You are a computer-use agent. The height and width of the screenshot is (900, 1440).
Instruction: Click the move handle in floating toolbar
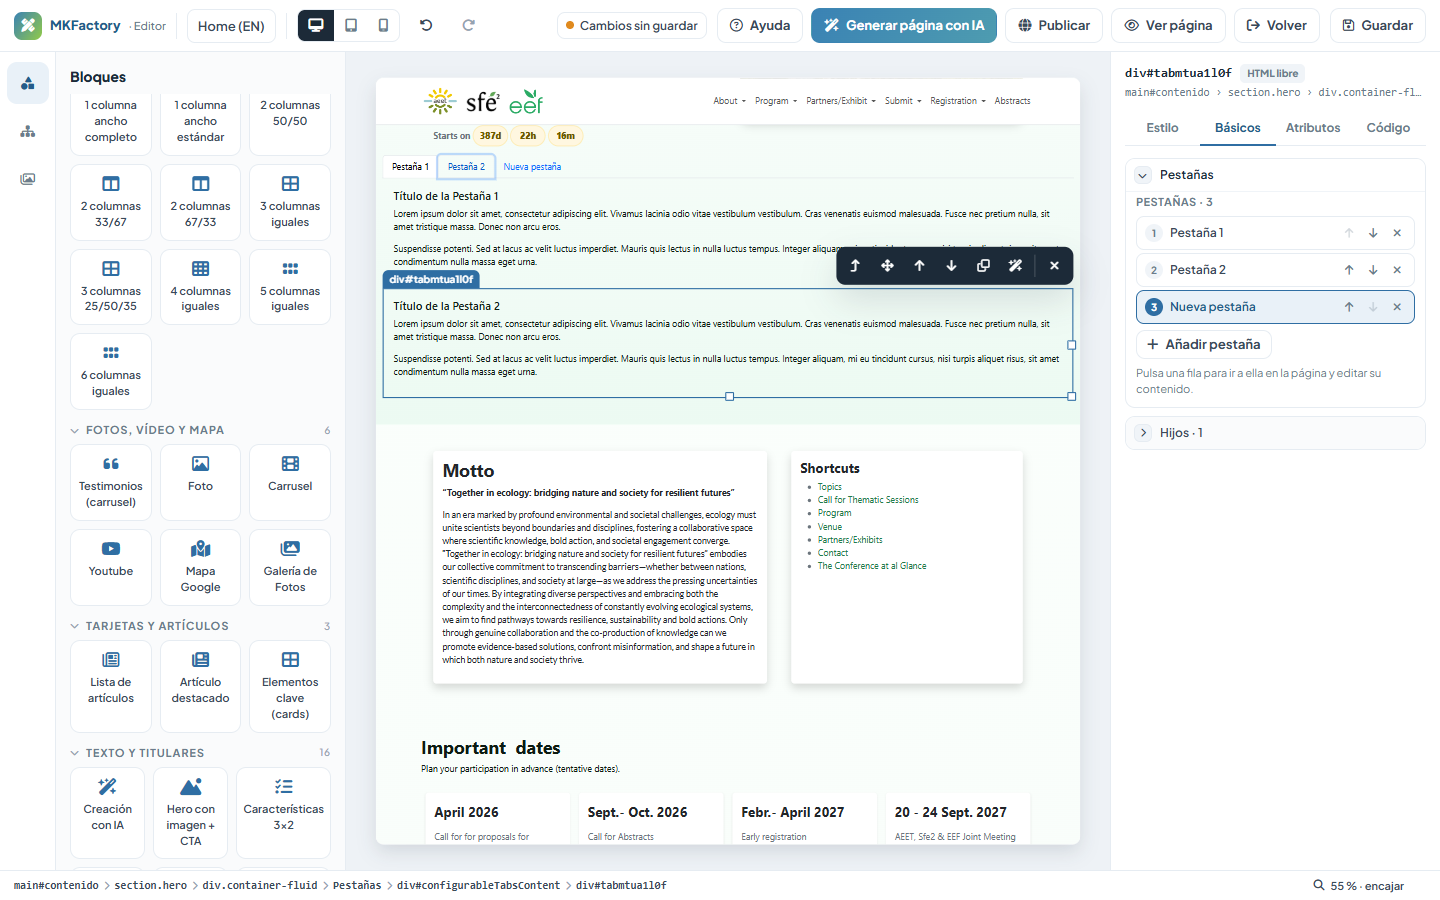tap(887, 266)
